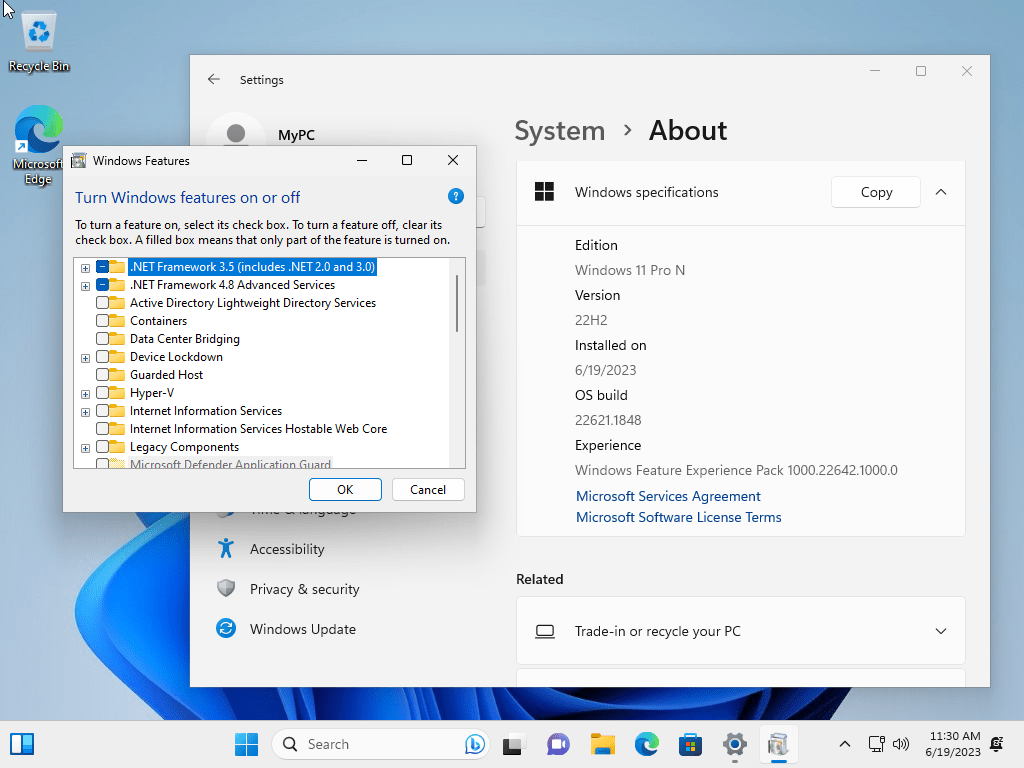Click System breadcrumb in Settings

tap(560, 131)
